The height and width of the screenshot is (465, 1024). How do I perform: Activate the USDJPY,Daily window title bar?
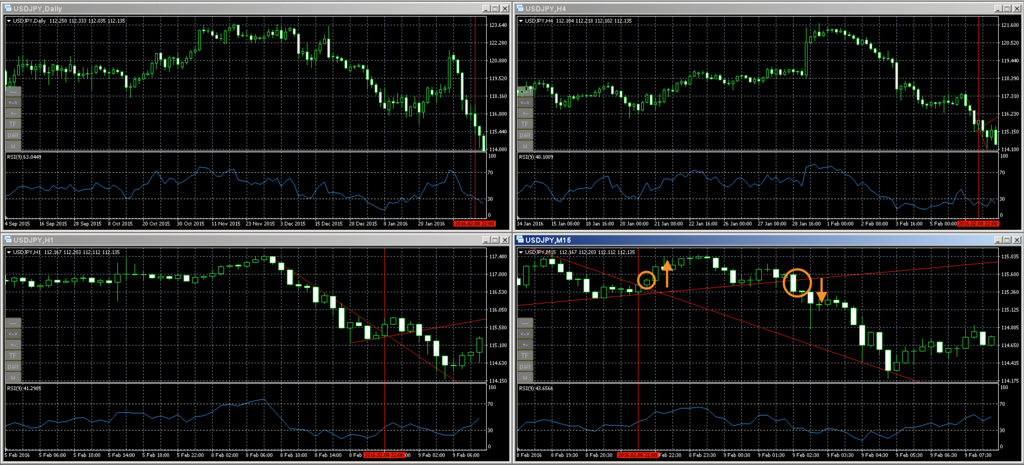point(256,8)
